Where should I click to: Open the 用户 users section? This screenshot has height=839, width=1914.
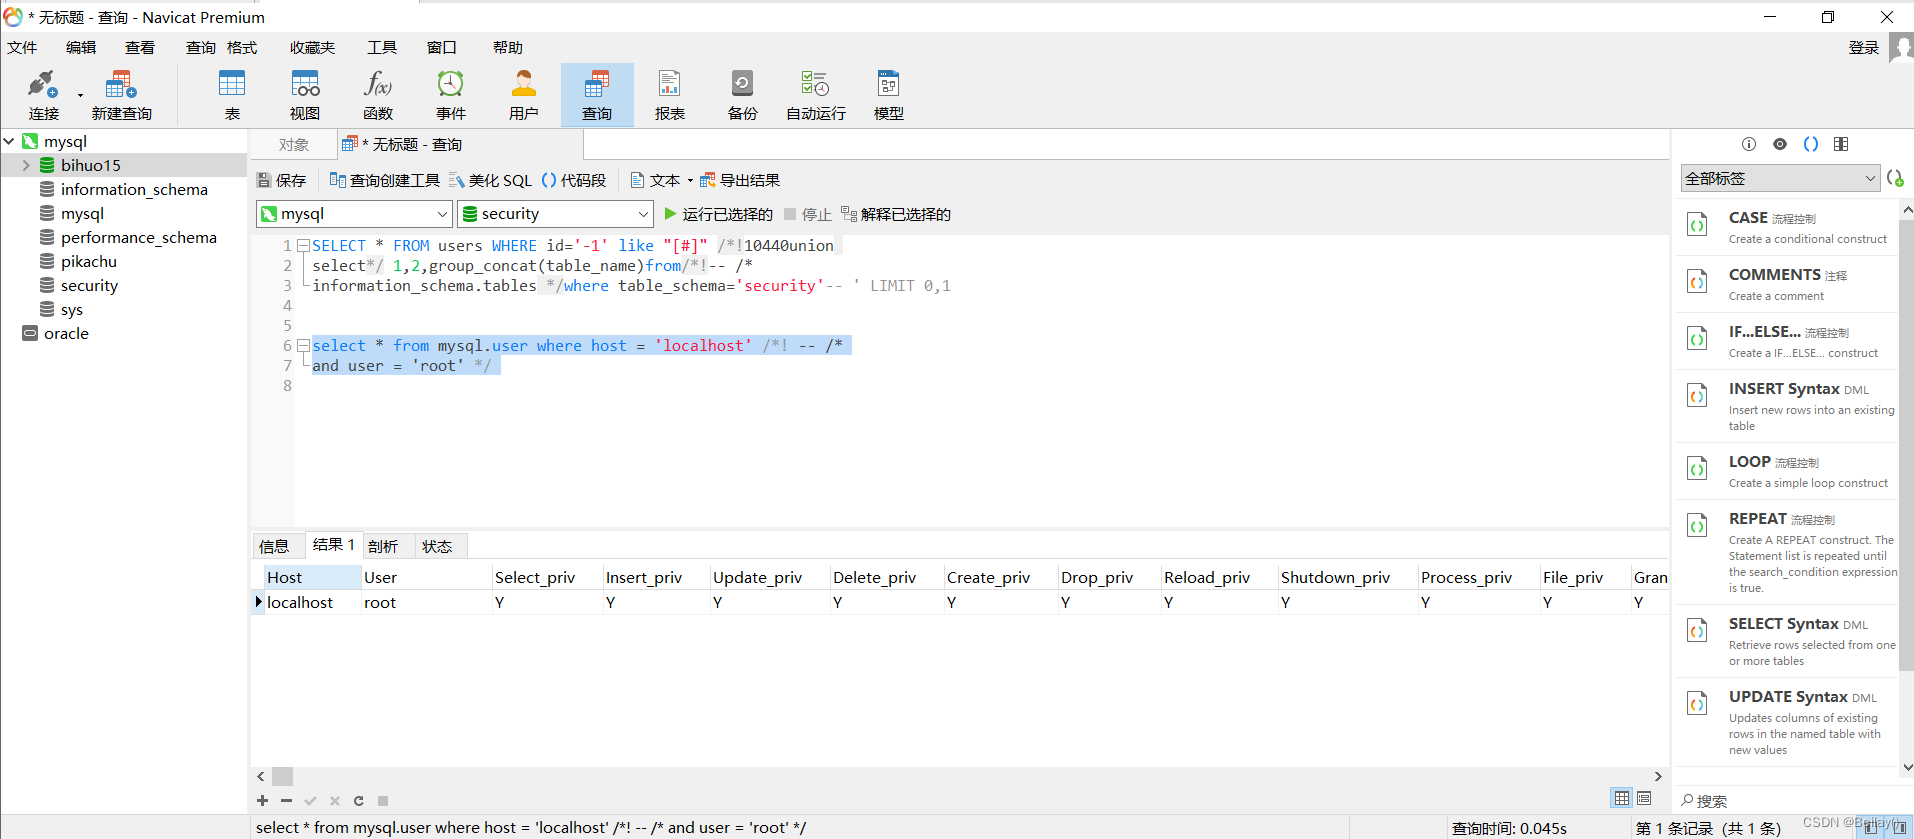(x=524, y=95)
